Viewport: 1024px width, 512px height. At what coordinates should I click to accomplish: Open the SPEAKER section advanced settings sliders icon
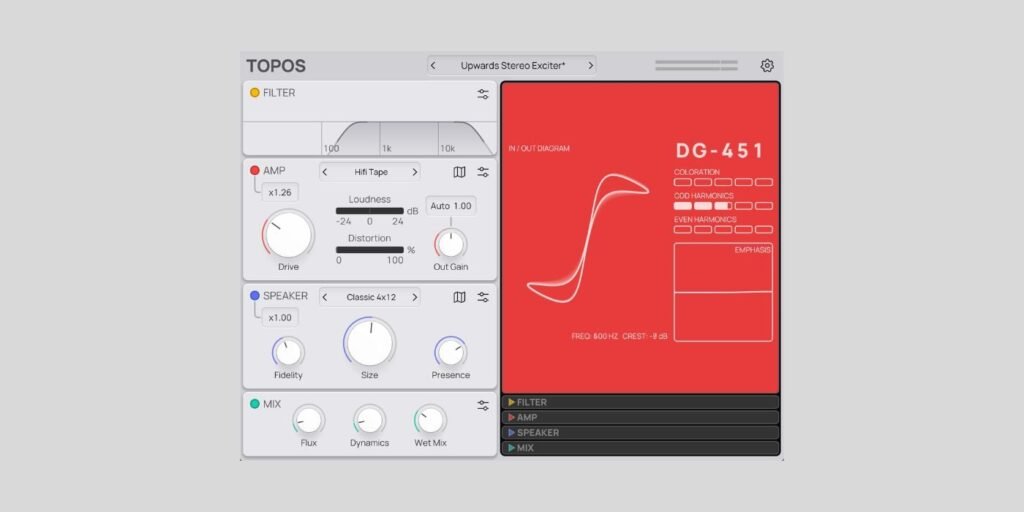[483, 297]
